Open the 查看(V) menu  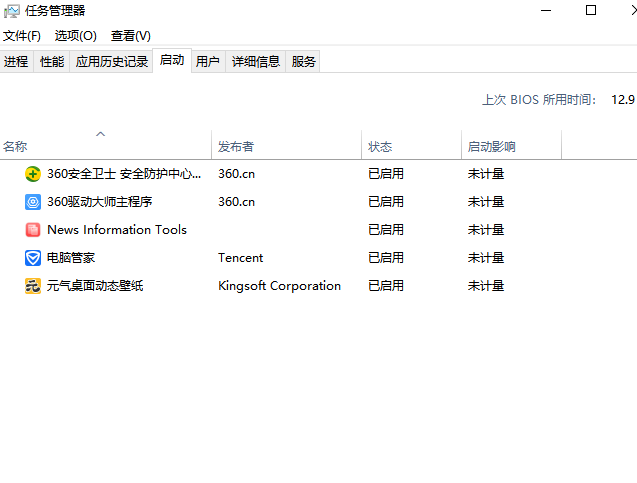[131, 36]
